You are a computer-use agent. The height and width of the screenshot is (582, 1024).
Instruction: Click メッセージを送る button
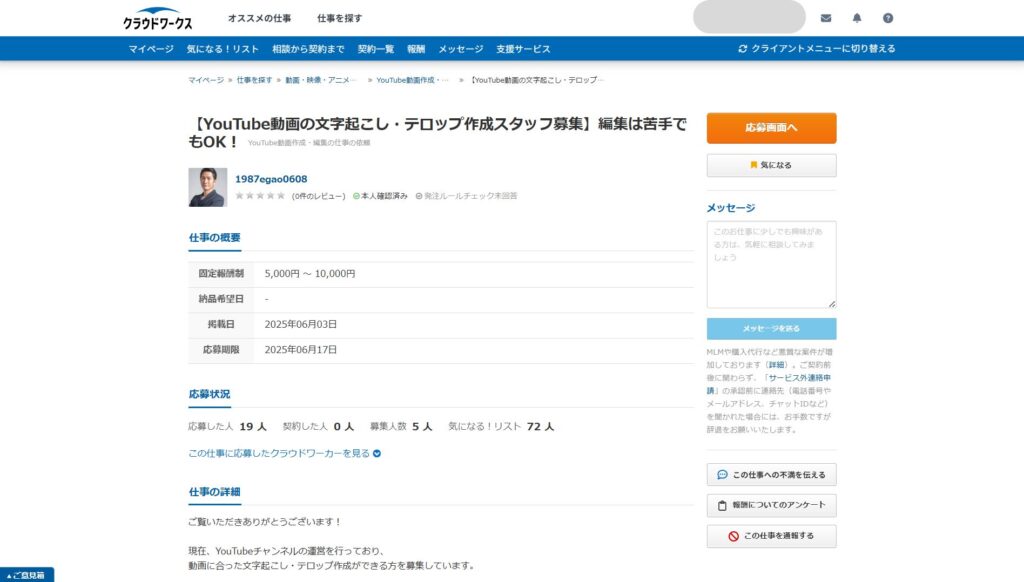(x=771, y=329)
